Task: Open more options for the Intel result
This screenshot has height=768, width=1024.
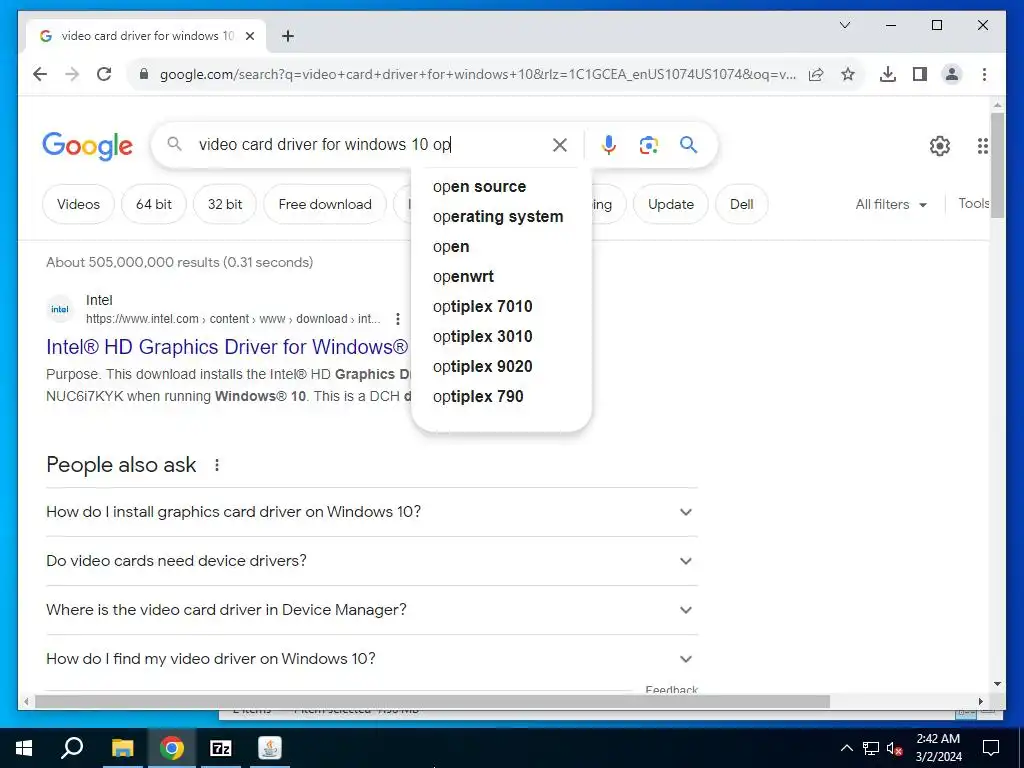Action: tap(398, 319)
